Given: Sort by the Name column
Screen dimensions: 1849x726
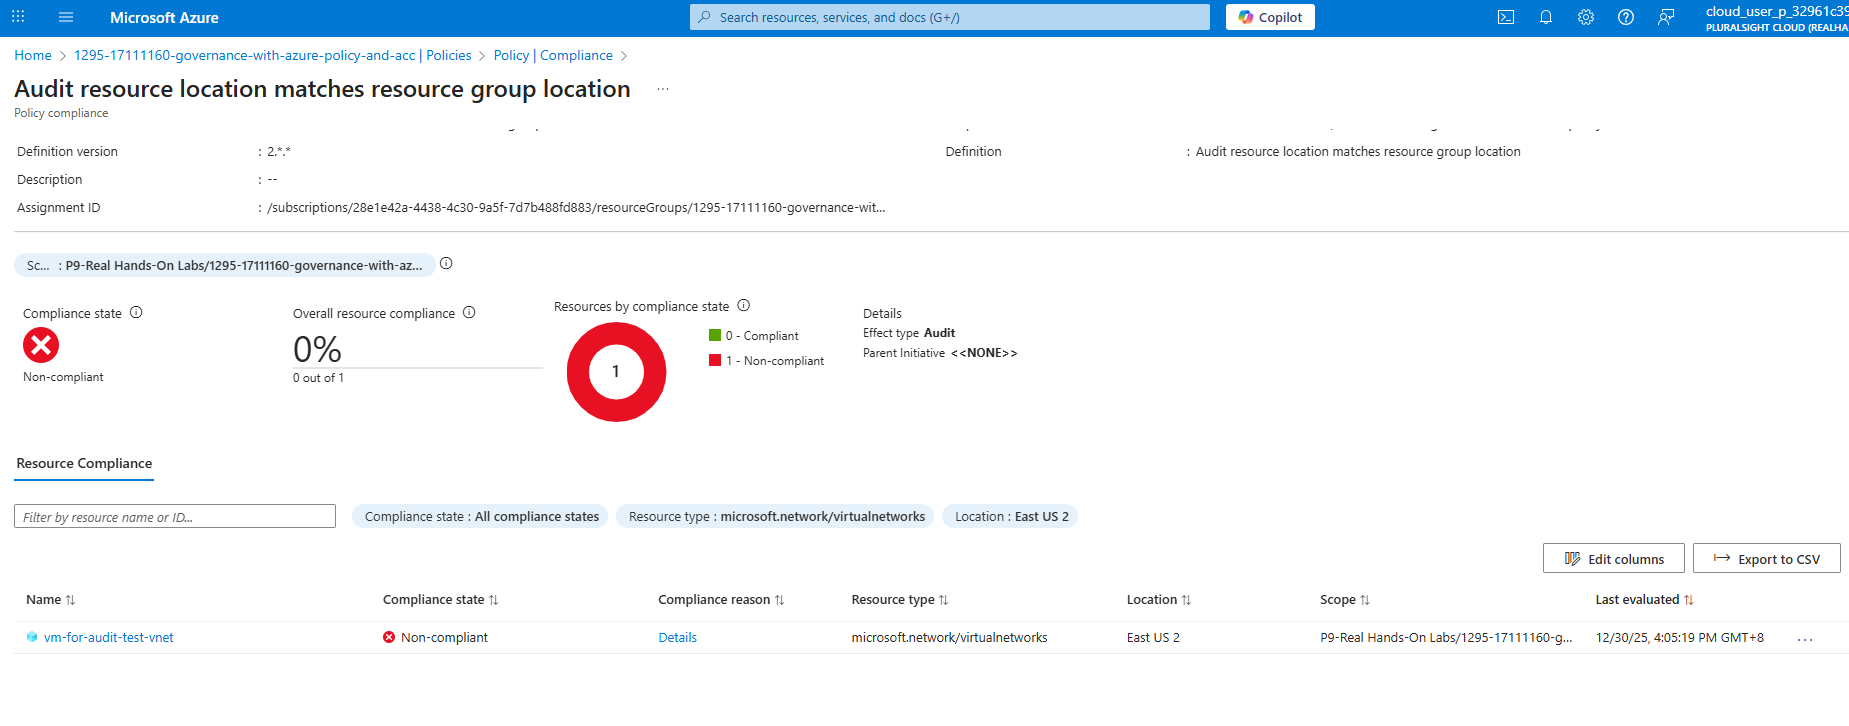Looking at the screenshot, I should tap(51, 600).
